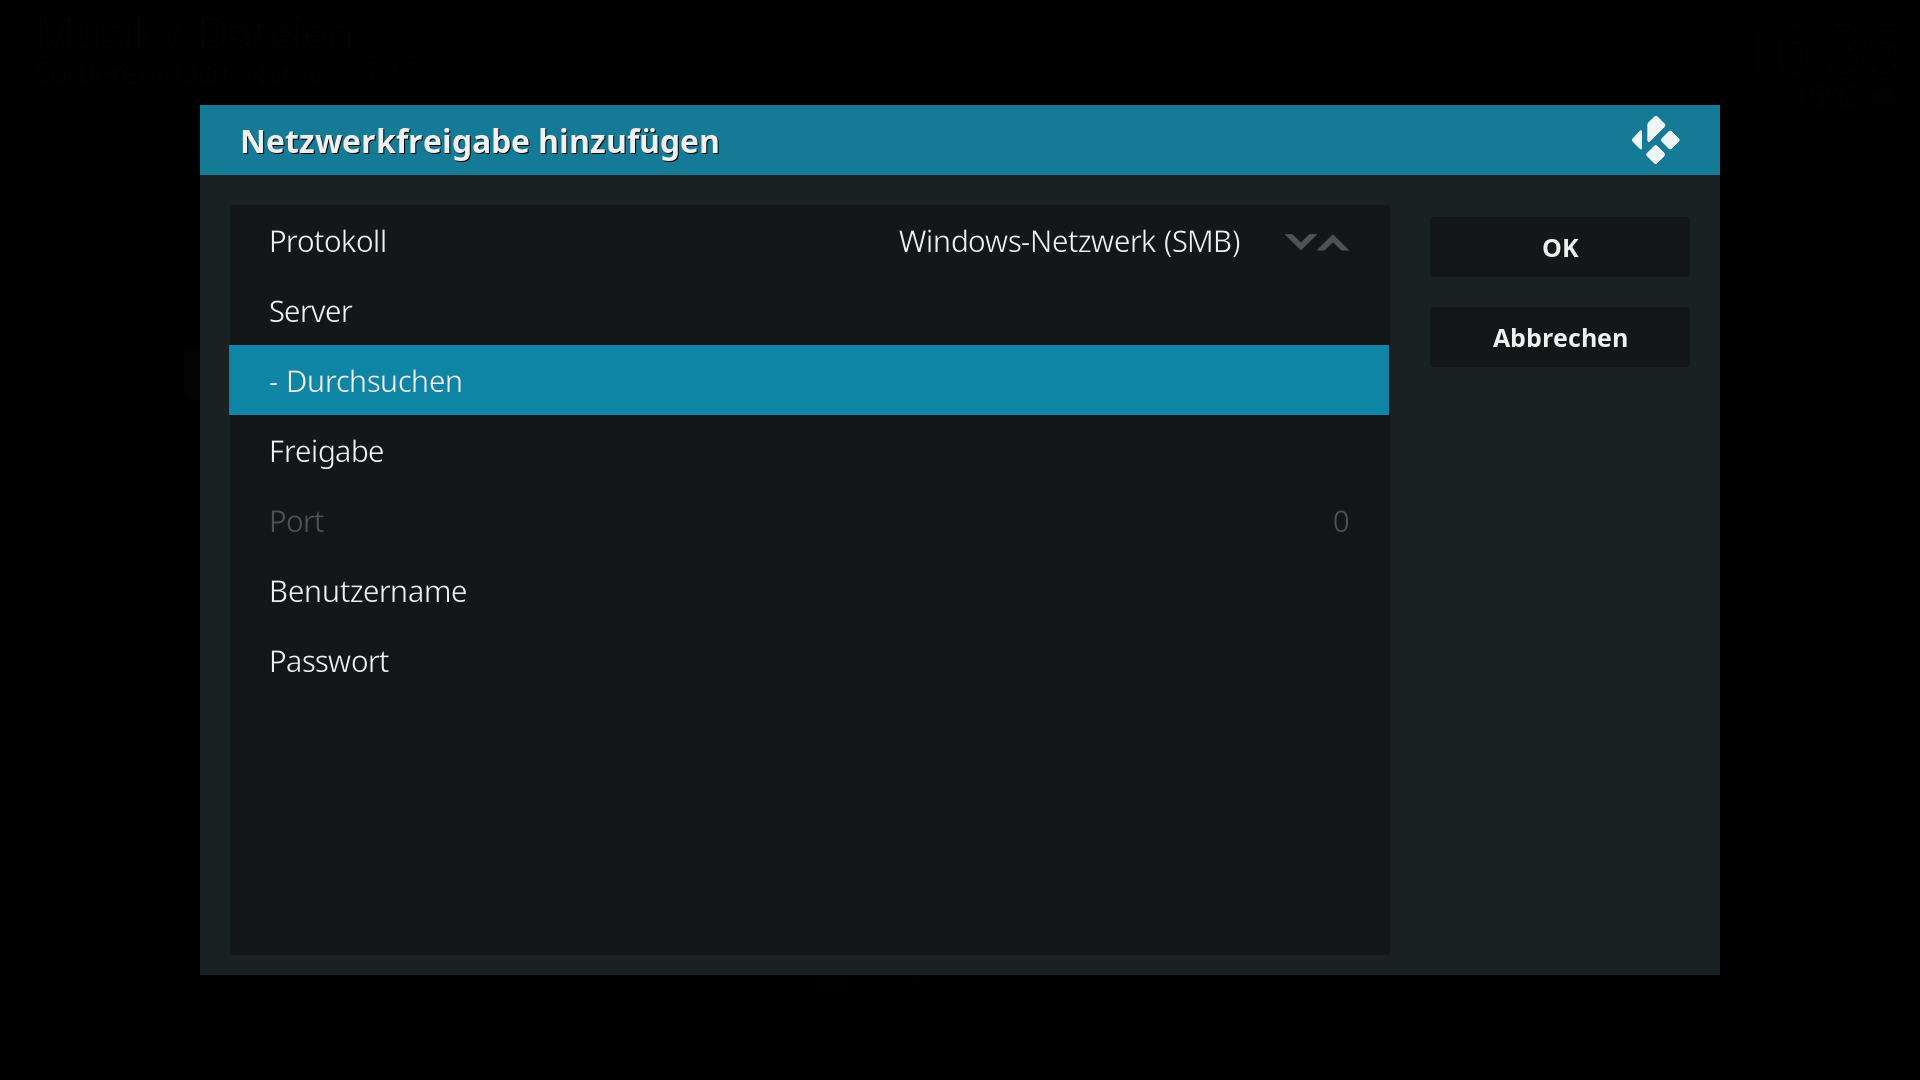Click dimmed Musik / Dateien heading

[196, 34]
